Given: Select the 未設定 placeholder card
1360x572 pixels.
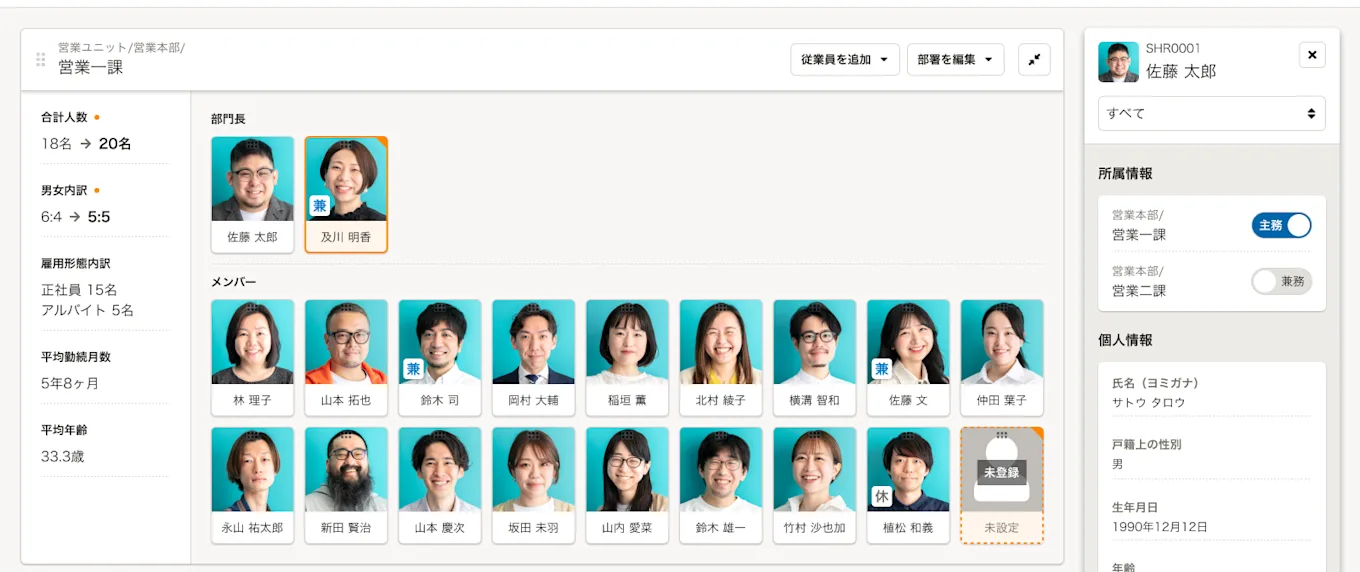Looking at the screenshot, I should (x=1002, y=485).
